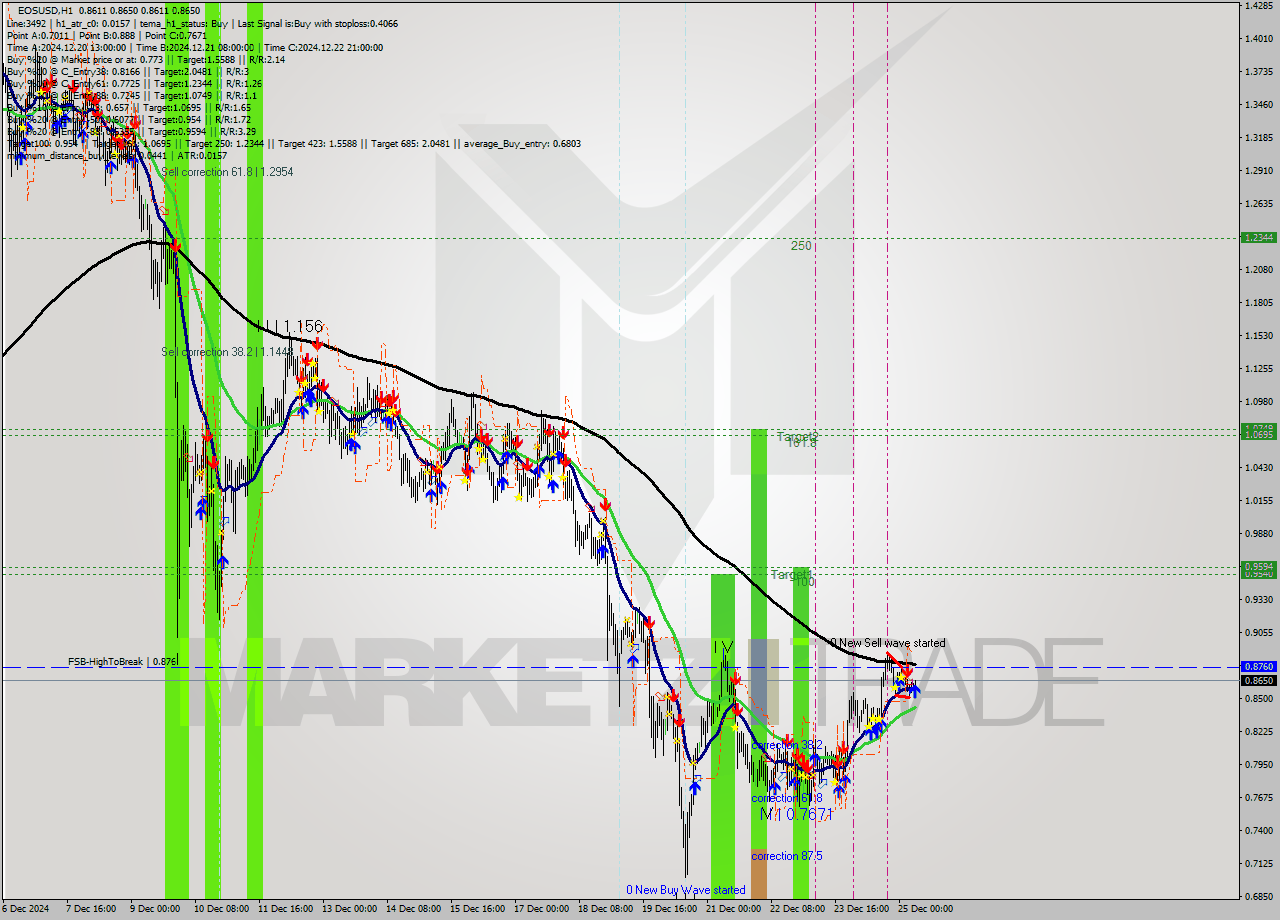
Task: Click the 0.7125 price axis value
Action: (x=1258, y=863)
